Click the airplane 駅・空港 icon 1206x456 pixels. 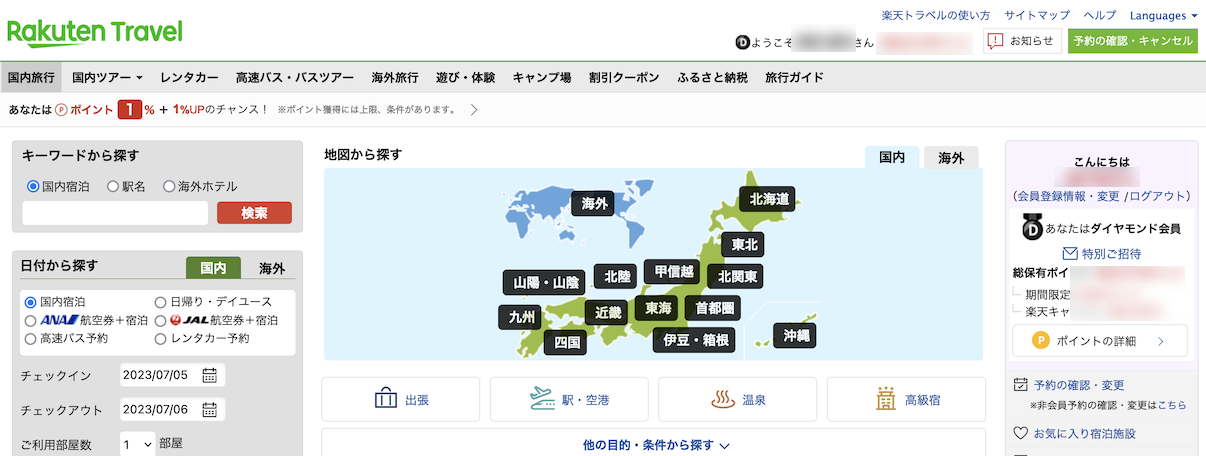click(542, 400)
